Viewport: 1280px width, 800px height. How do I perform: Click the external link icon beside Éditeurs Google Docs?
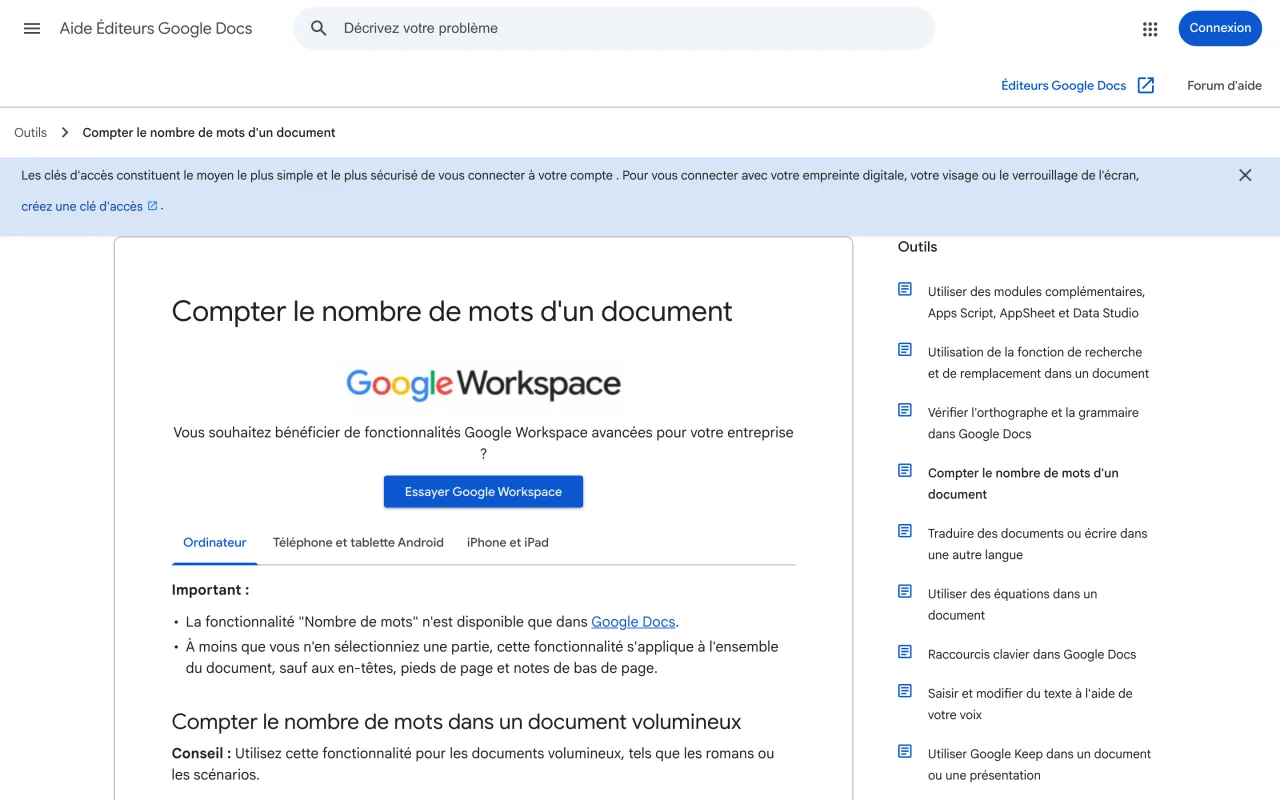[x=1146, y=86]
